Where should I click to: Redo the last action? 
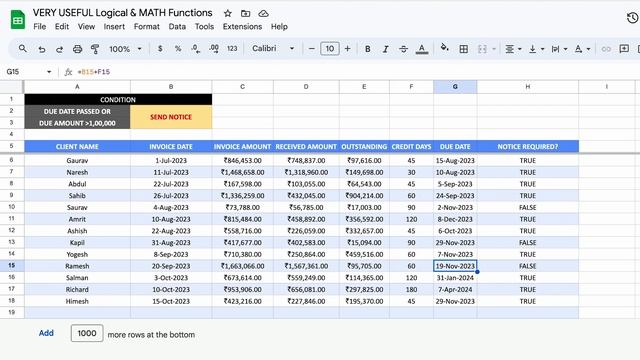pyautogui.click(x=60, y=49)
